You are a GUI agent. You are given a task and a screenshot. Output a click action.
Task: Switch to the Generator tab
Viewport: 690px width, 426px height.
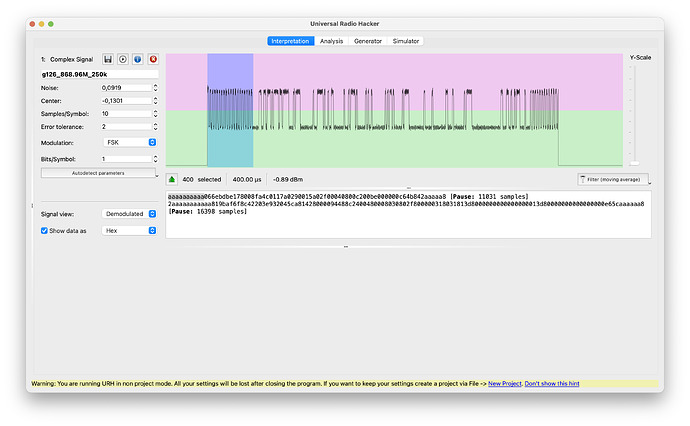click(367, 41)
